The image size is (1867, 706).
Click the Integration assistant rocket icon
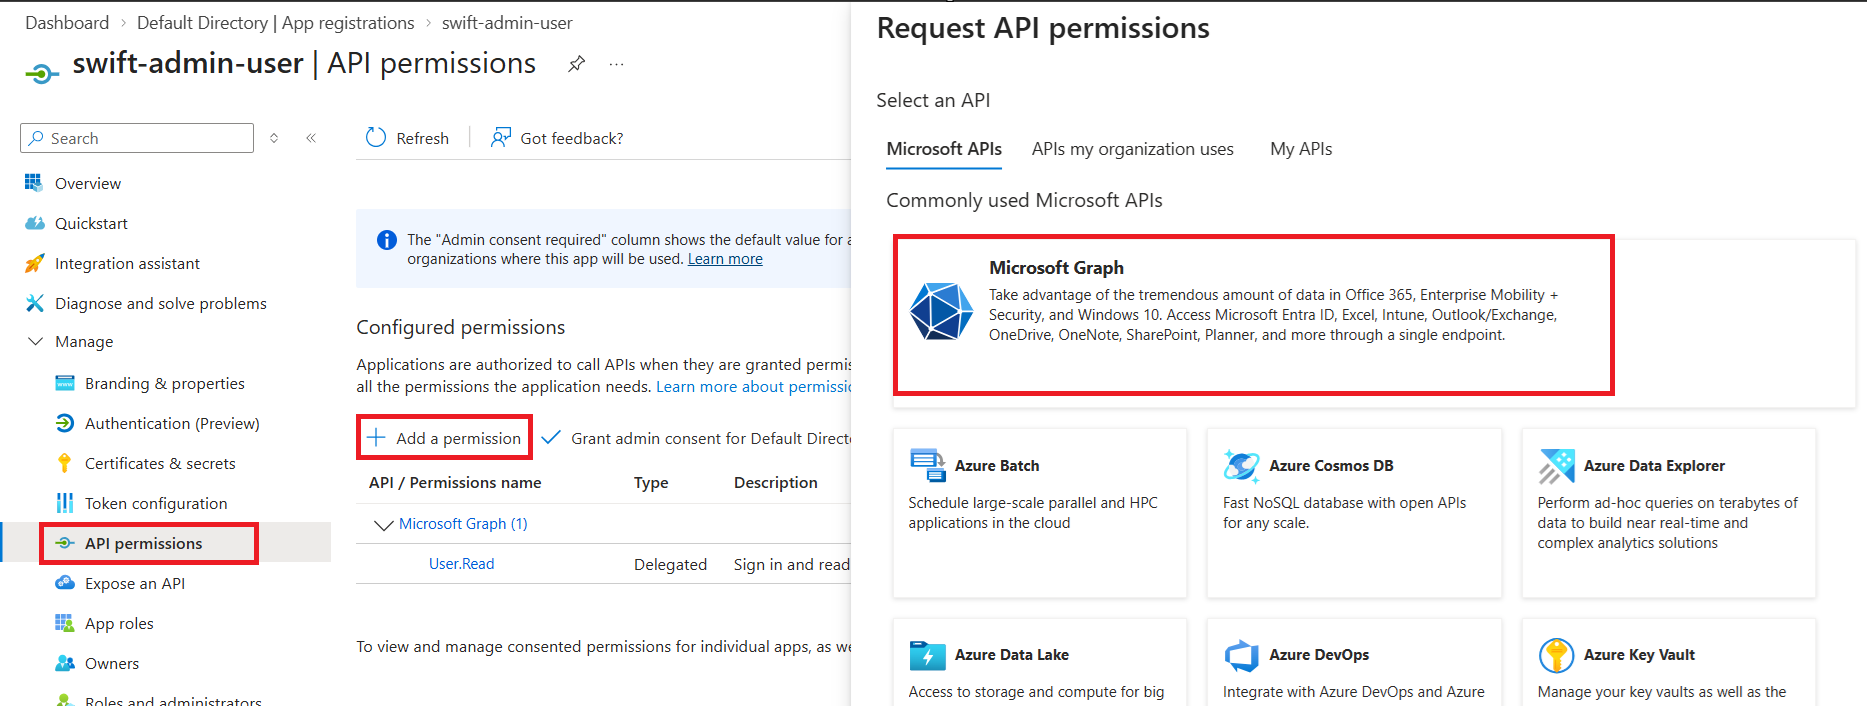[x=34, y=263]
